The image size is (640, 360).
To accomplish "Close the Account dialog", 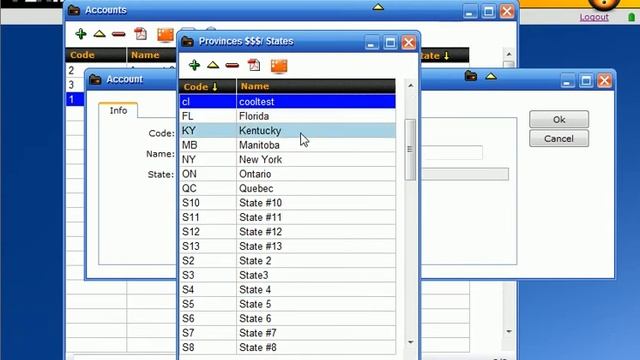I will [x=604, y=80].
